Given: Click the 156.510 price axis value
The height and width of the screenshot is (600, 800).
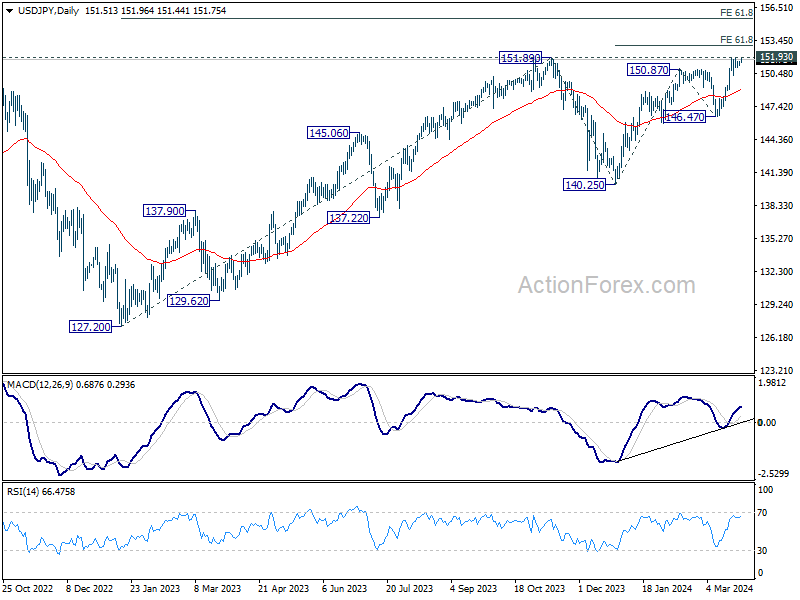Looking at the screenshot, I should click(777, 8).
